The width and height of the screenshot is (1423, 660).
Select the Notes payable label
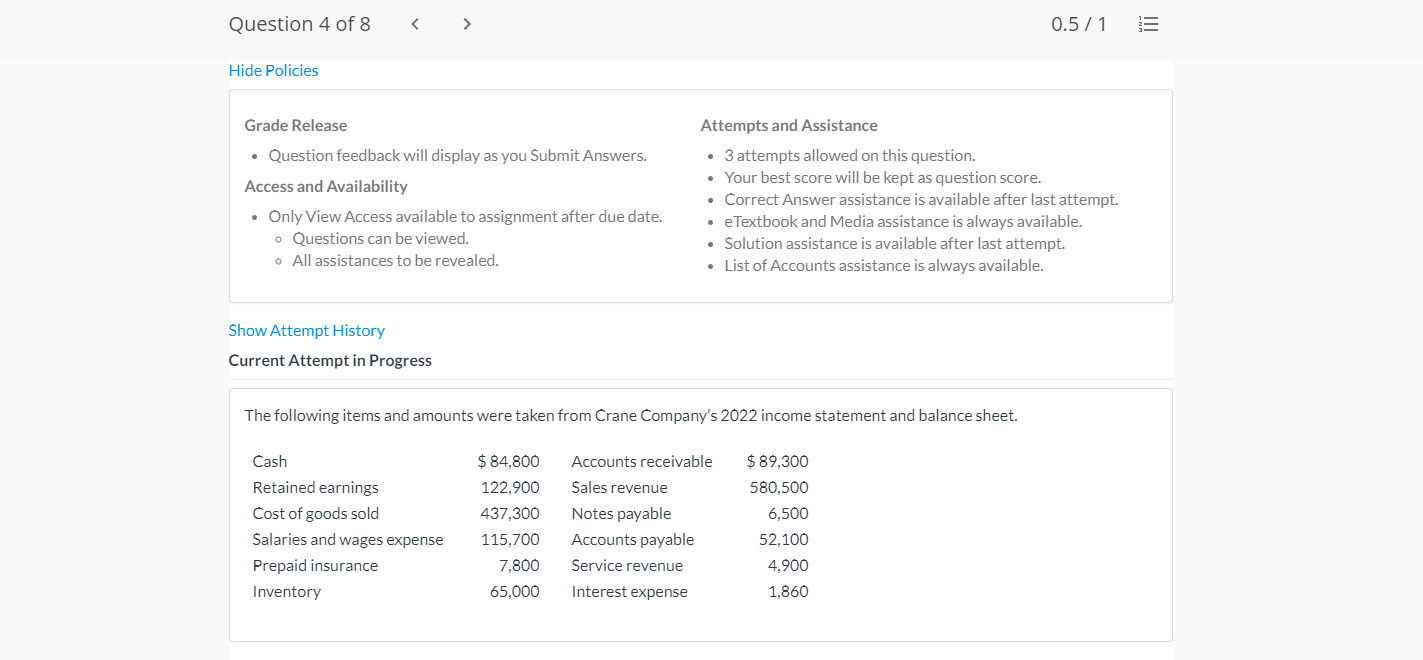coord(621,513)
